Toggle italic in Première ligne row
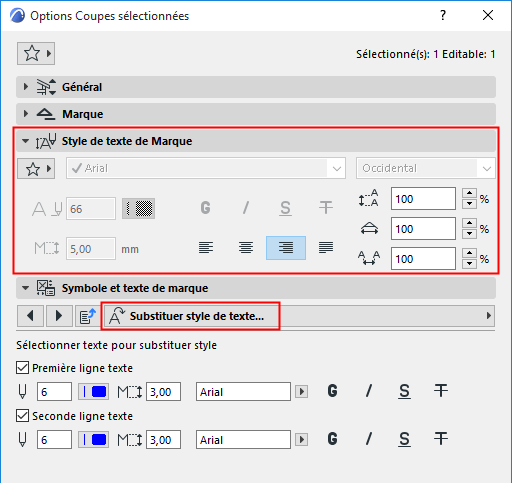 tap(369, 391)
